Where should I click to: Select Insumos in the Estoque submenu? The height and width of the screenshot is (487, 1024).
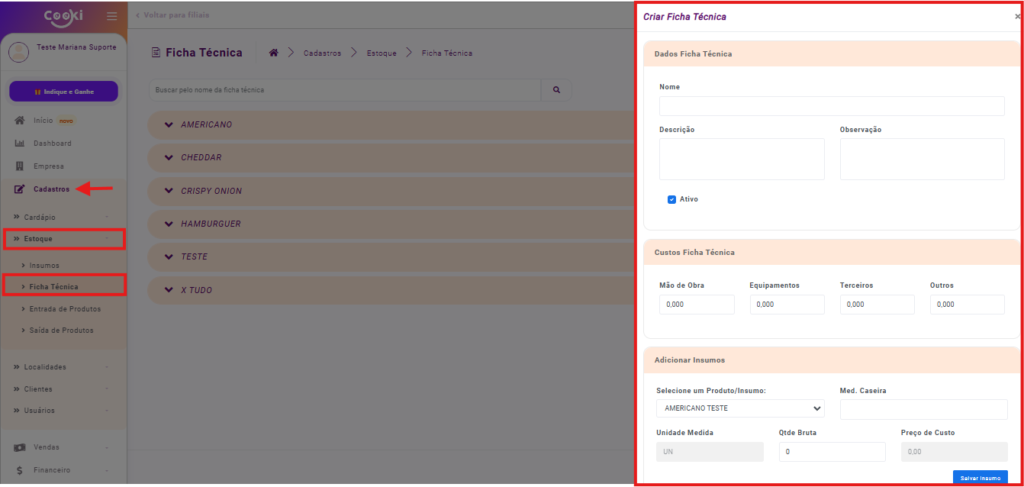pos(44,265)
